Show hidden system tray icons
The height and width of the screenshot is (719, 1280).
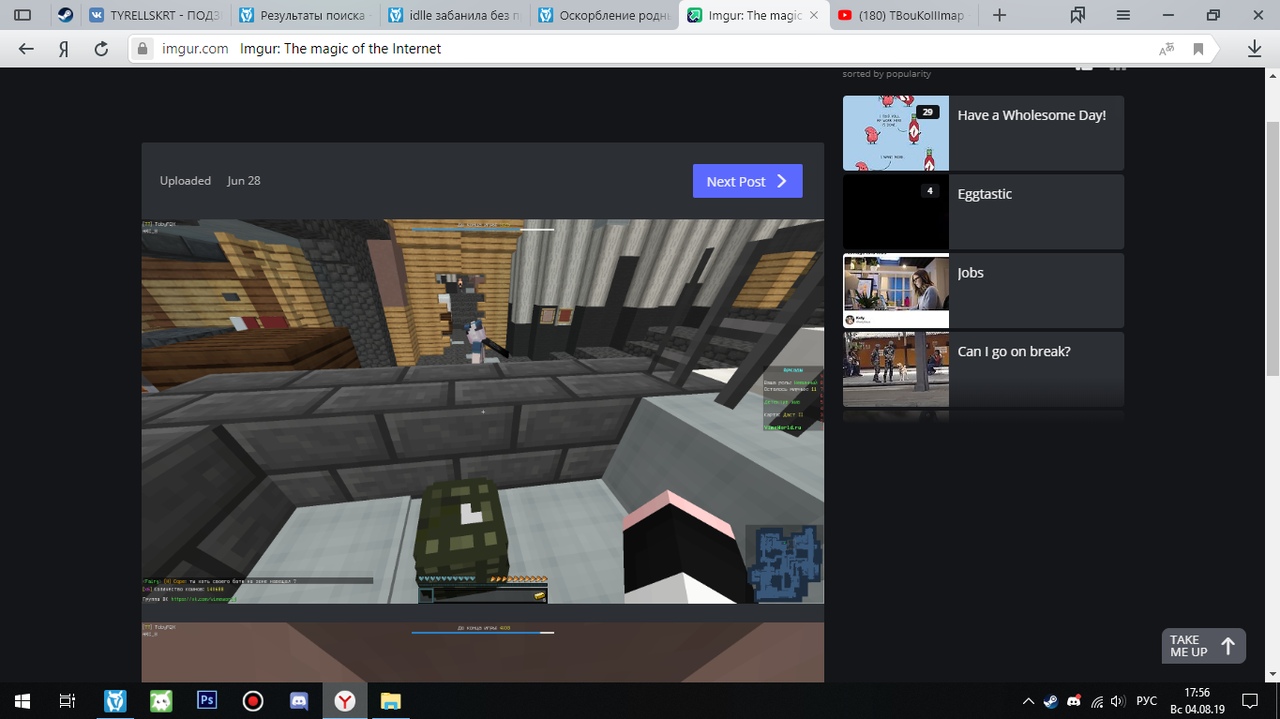tap(1028, 701)
